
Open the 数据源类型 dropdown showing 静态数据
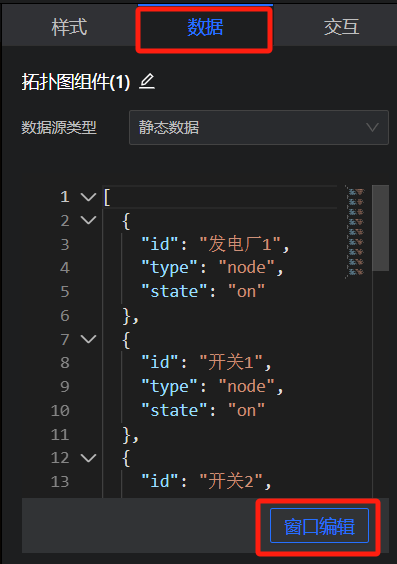(x=259, y=128)
